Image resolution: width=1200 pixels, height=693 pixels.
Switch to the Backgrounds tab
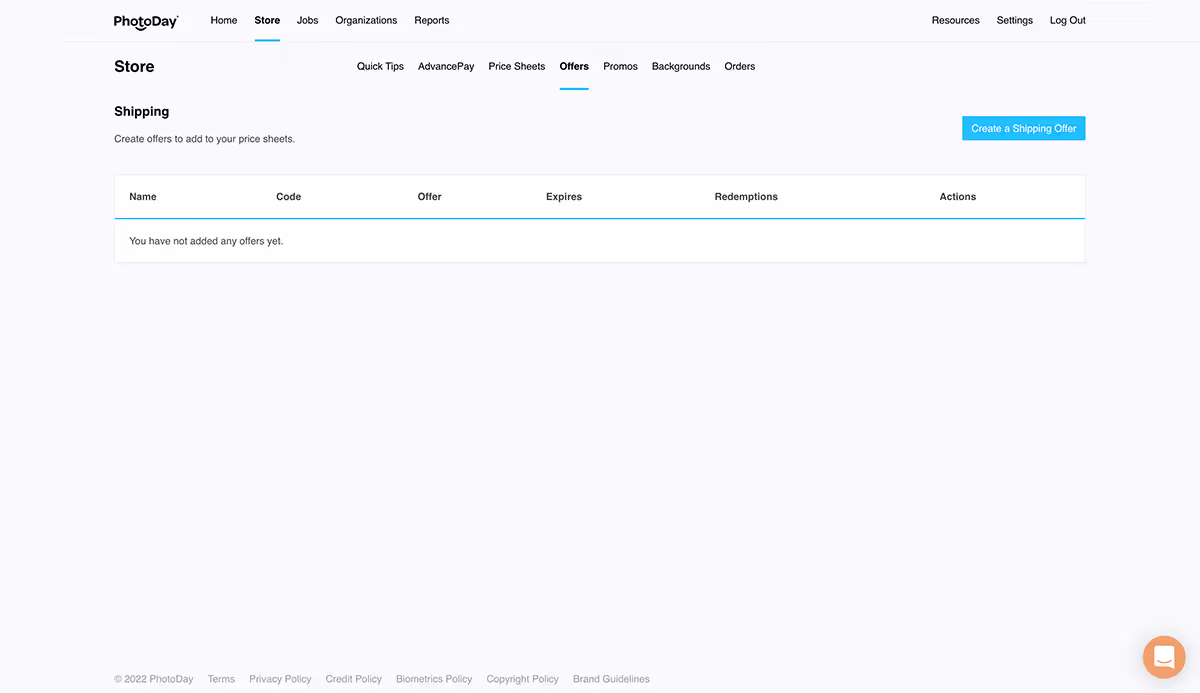coord(681,66)
